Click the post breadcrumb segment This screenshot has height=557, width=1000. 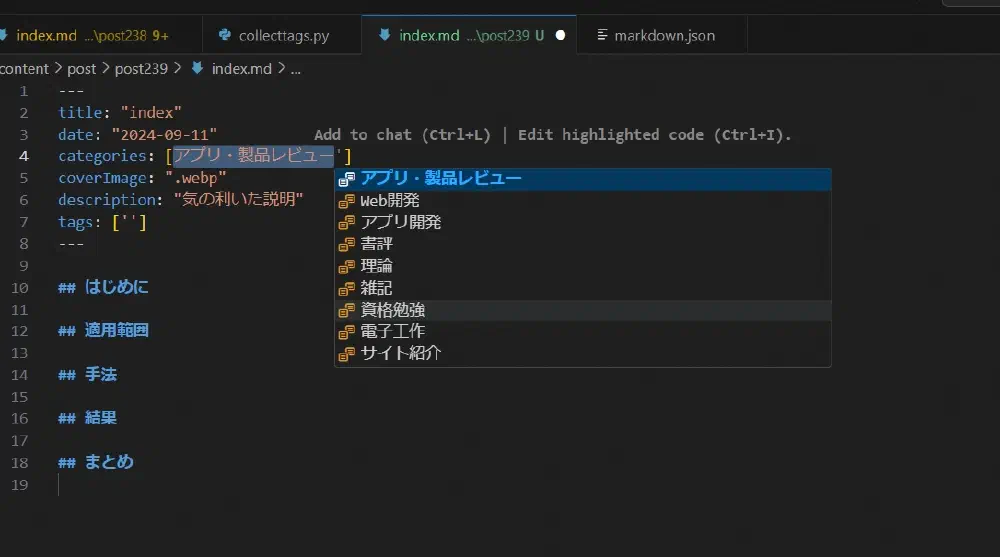[81, 69]
